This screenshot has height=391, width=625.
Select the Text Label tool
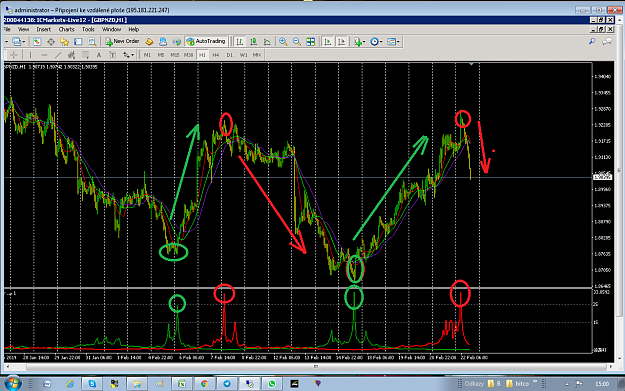coord(112,55)
